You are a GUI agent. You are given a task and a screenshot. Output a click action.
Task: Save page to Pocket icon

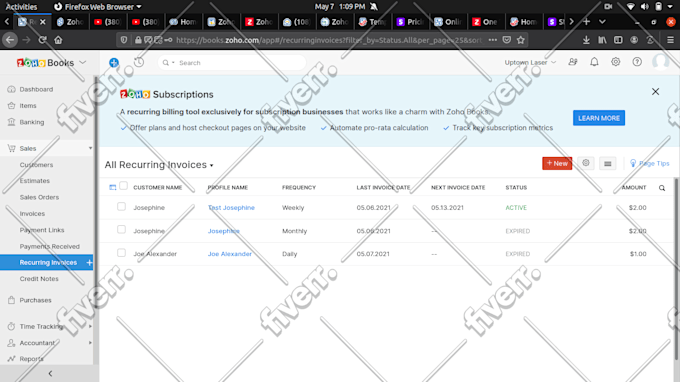[507, 40]
